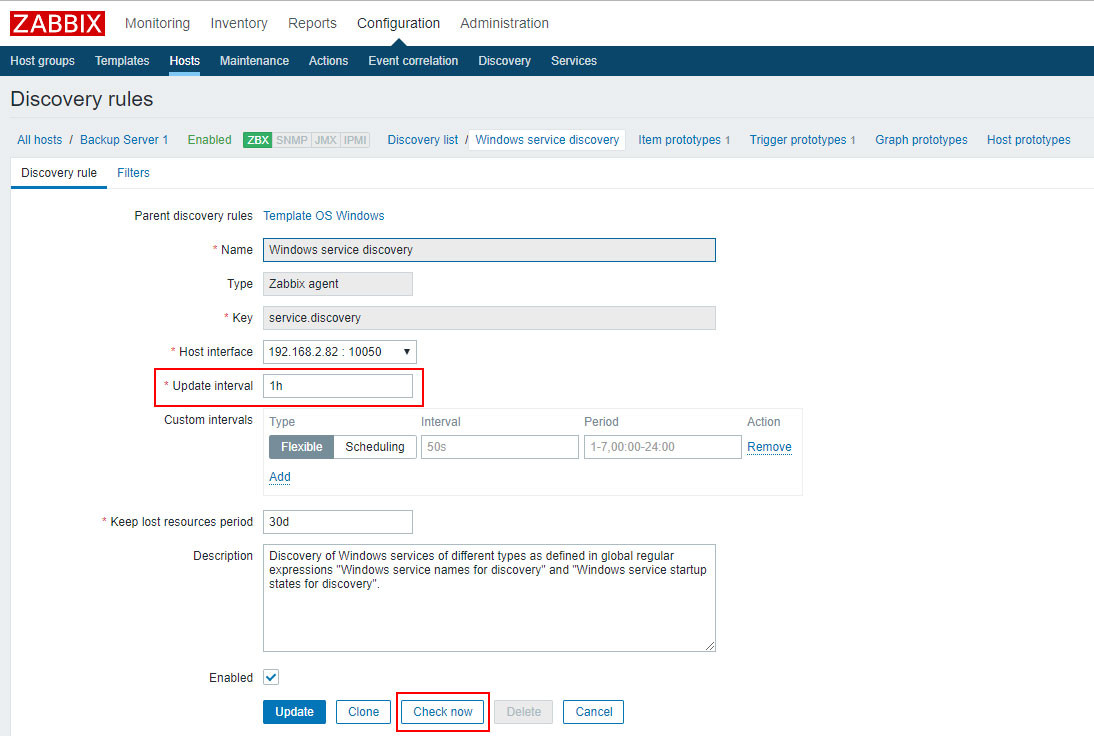Open Host prototypes link

point(1028,140)
